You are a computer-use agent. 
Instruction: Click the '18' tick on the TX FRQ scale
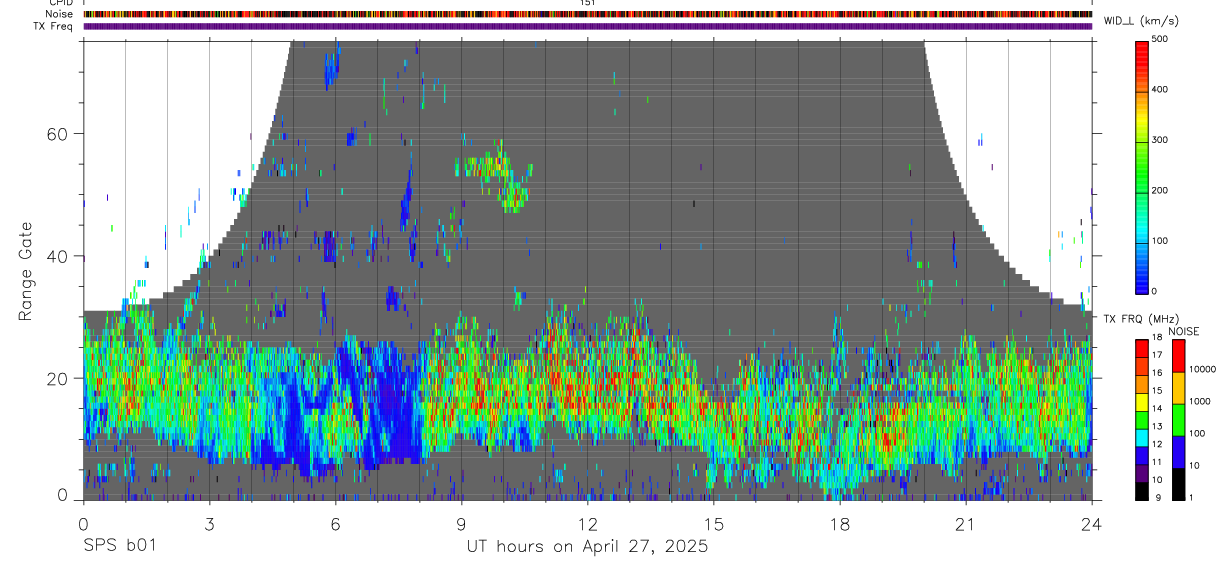tap(1158, 338)
